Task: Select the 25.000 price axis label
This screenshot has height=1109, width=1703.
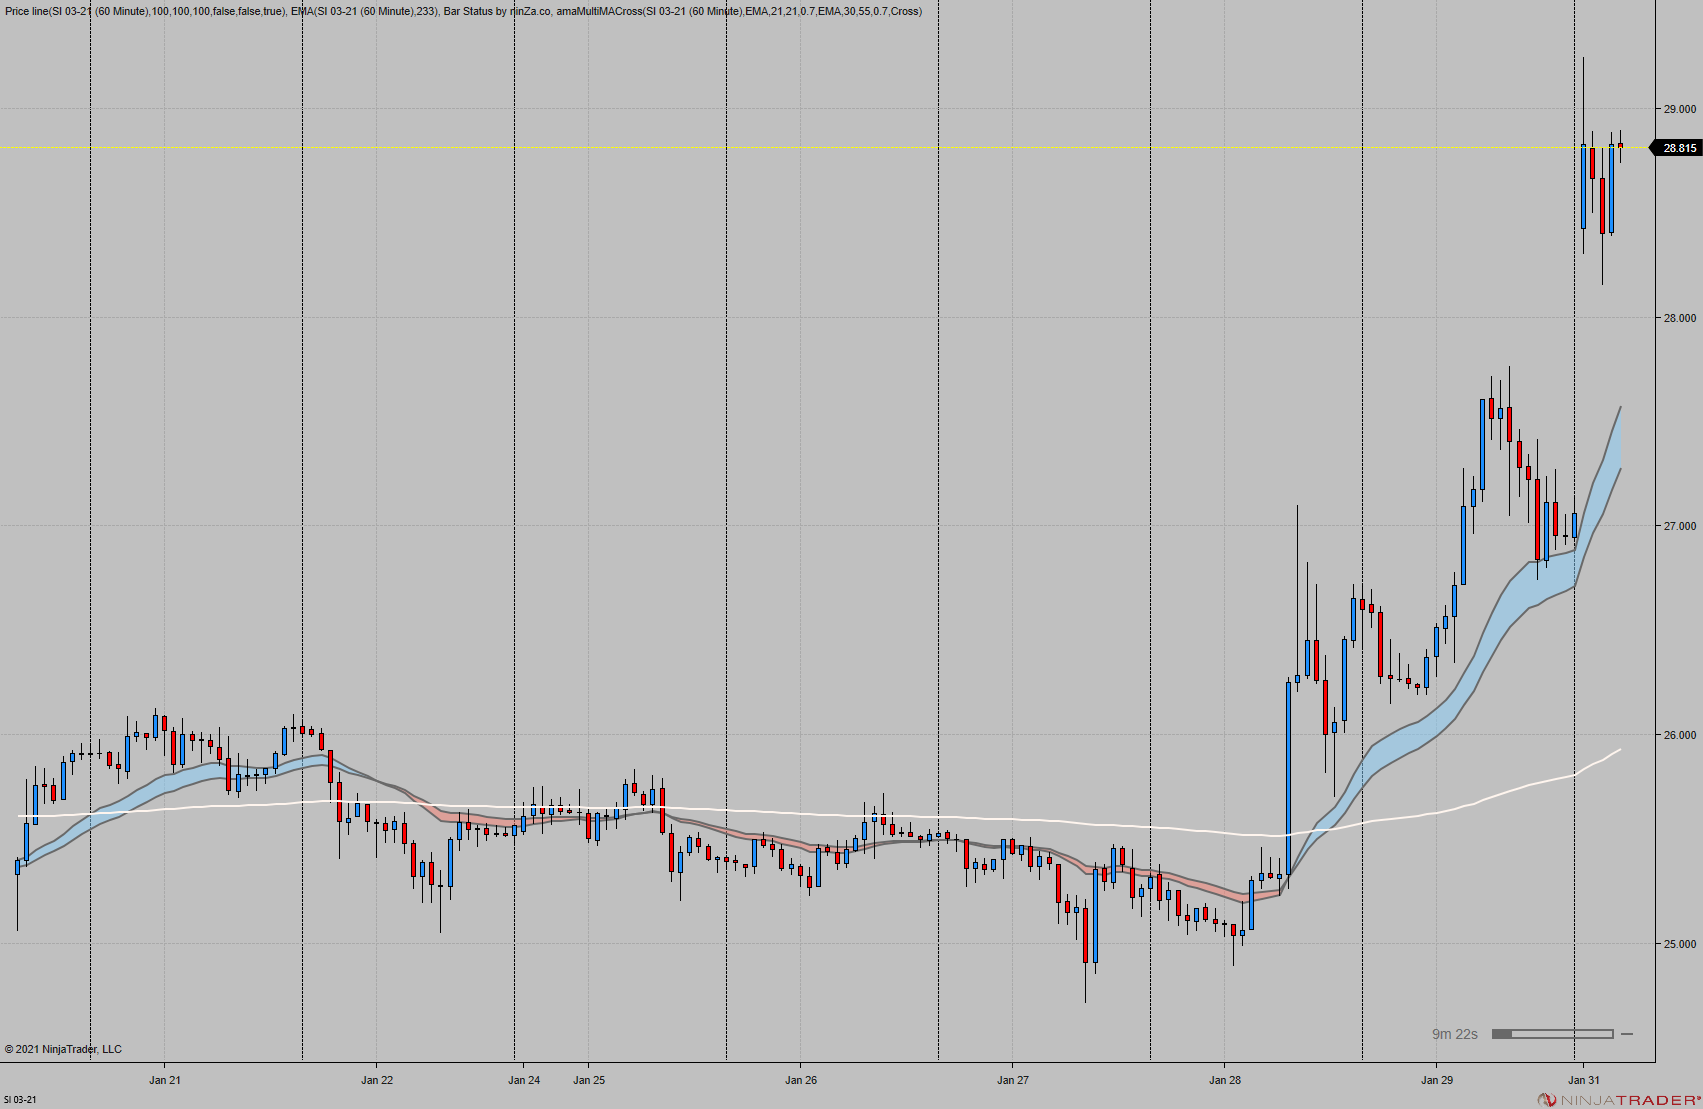Action: point(1679,944)
